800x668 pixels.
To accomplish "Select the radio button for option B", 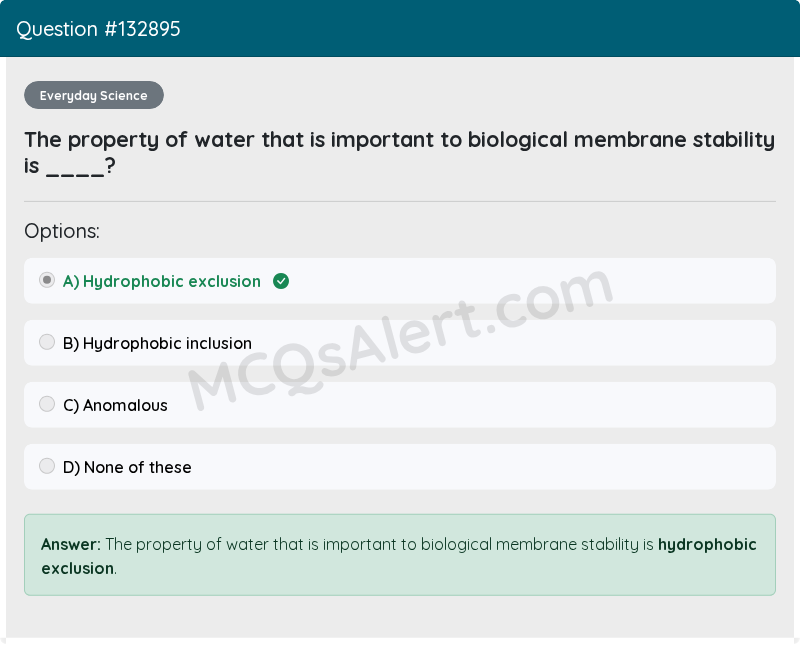I will pyautogui.click(x=47, y=342).
